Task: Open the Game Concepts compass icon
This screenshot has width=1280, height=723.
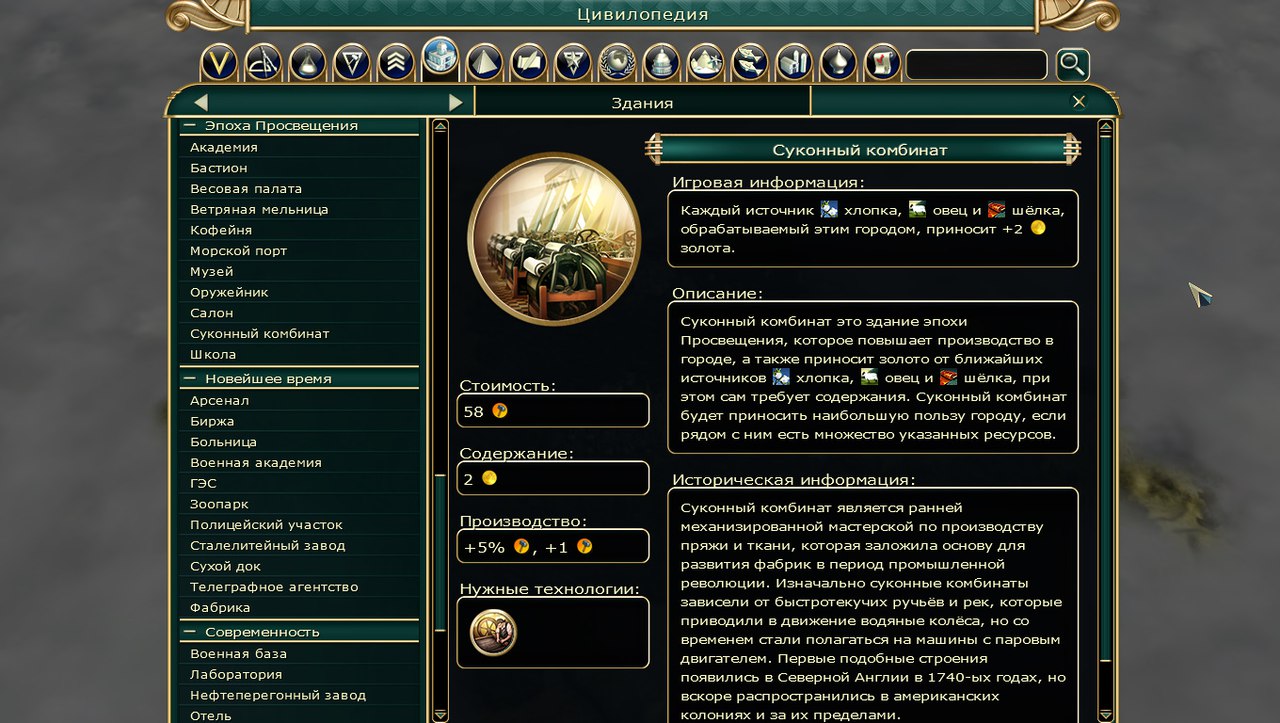Action: click(263, 63)
